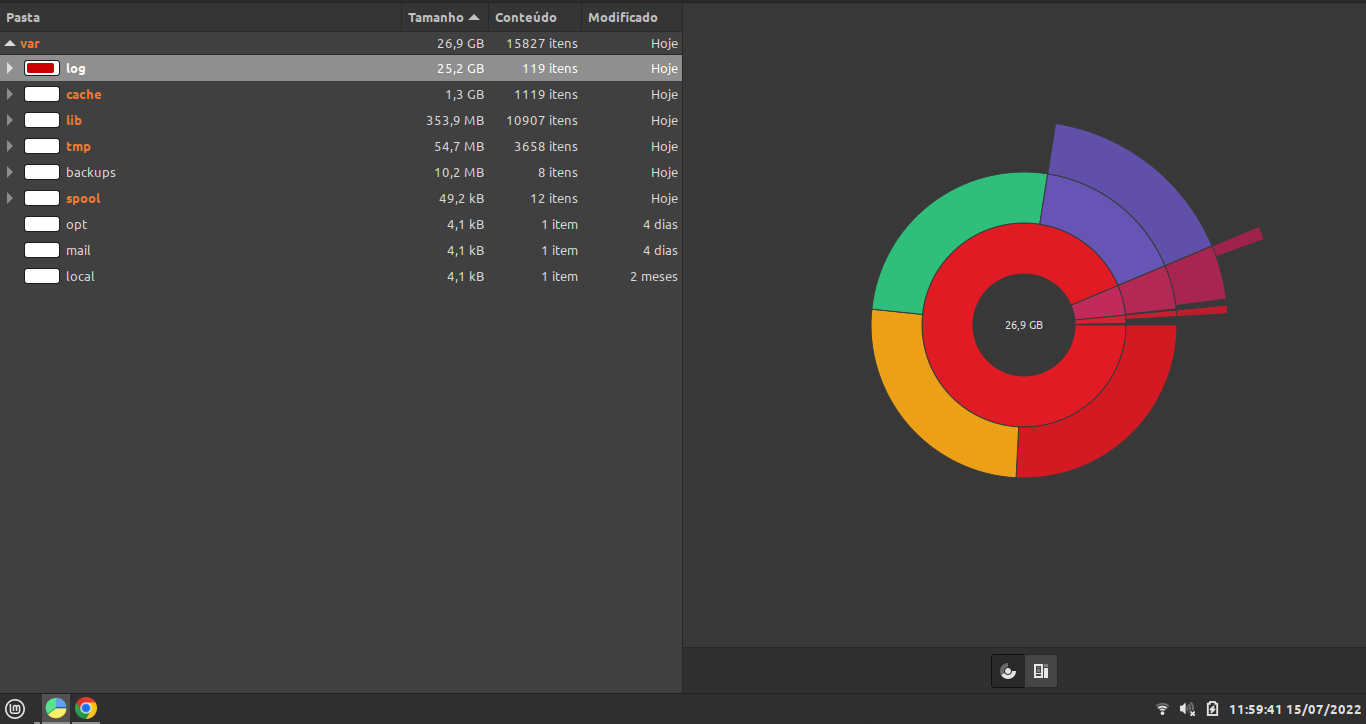Open the Linux Mint menu
Screen dimensions: 1366x724
click(x=15, y=709)
